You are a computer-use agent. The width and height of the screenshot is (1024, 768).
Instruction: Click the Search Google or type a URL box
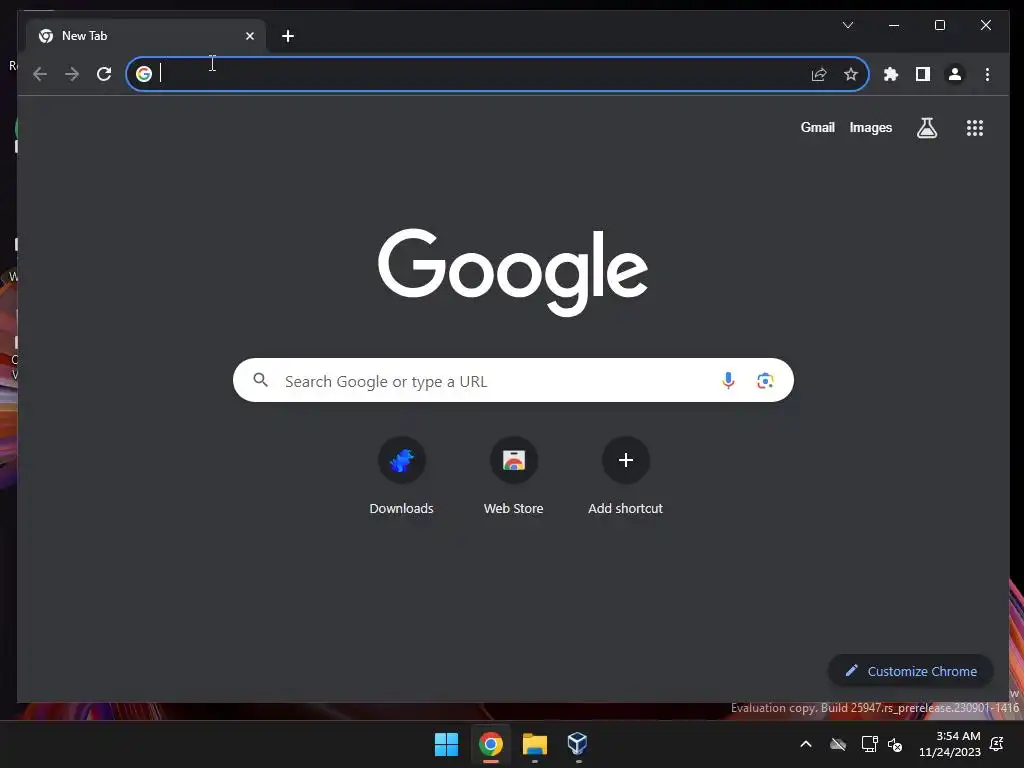[x=513, y=380]
